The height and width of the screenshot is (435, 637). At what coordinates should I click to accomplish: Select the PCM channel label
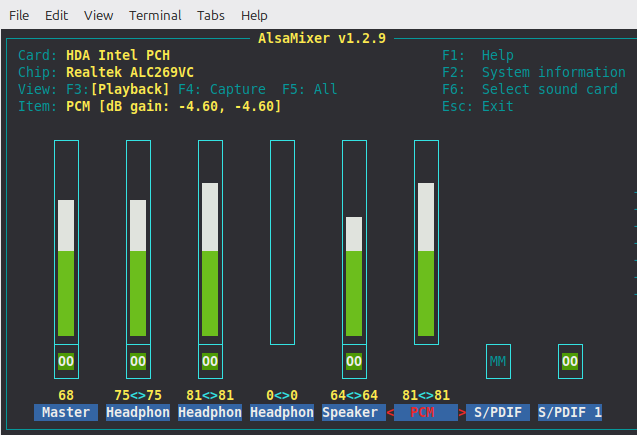pos(426,412)
